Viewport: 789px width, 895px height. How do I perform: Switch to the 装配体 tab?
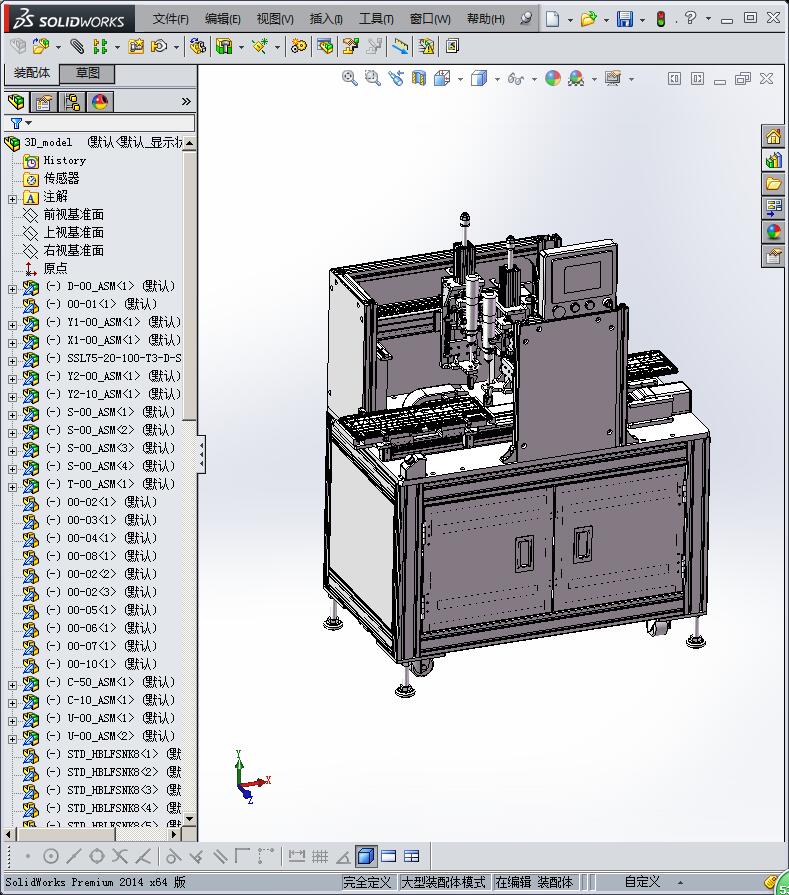(x=32, y=73)
